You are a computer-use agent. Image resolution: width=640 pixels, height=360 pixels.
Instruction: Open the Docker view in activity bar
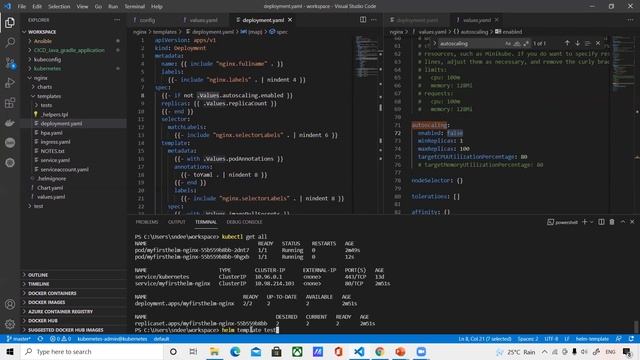pos(10,122)
